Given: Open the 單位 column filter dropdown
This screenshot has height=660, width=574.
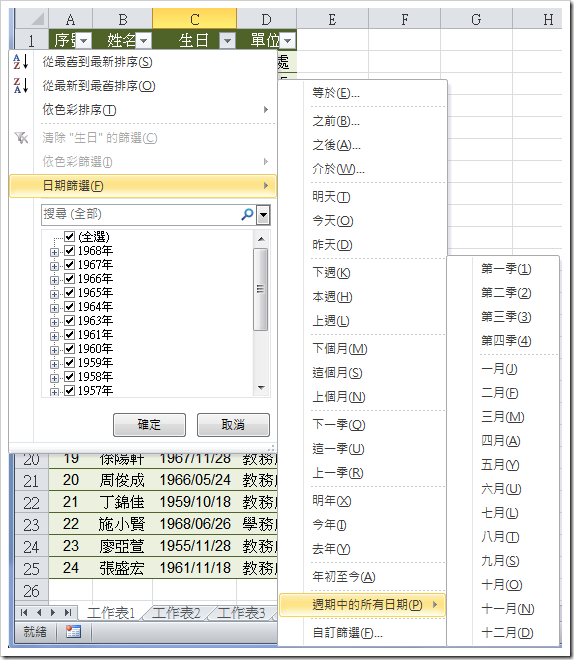Looking at the screenshot, I should click(288, 41).
